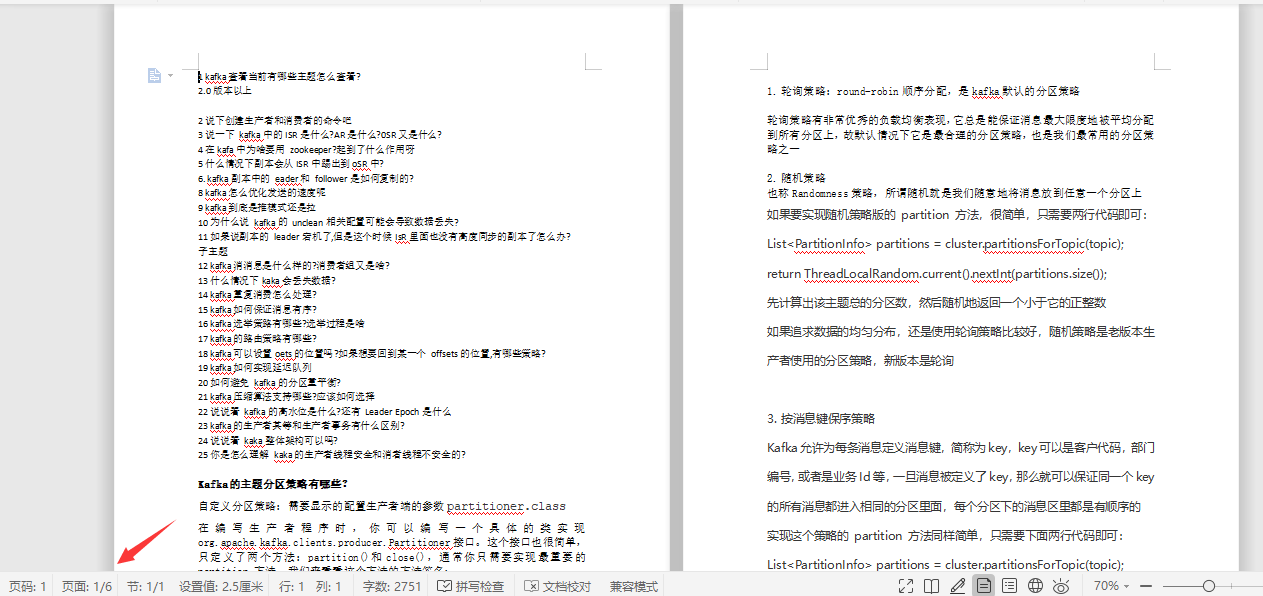Click line 4 about zookeeper in kafka

point(306,149)
